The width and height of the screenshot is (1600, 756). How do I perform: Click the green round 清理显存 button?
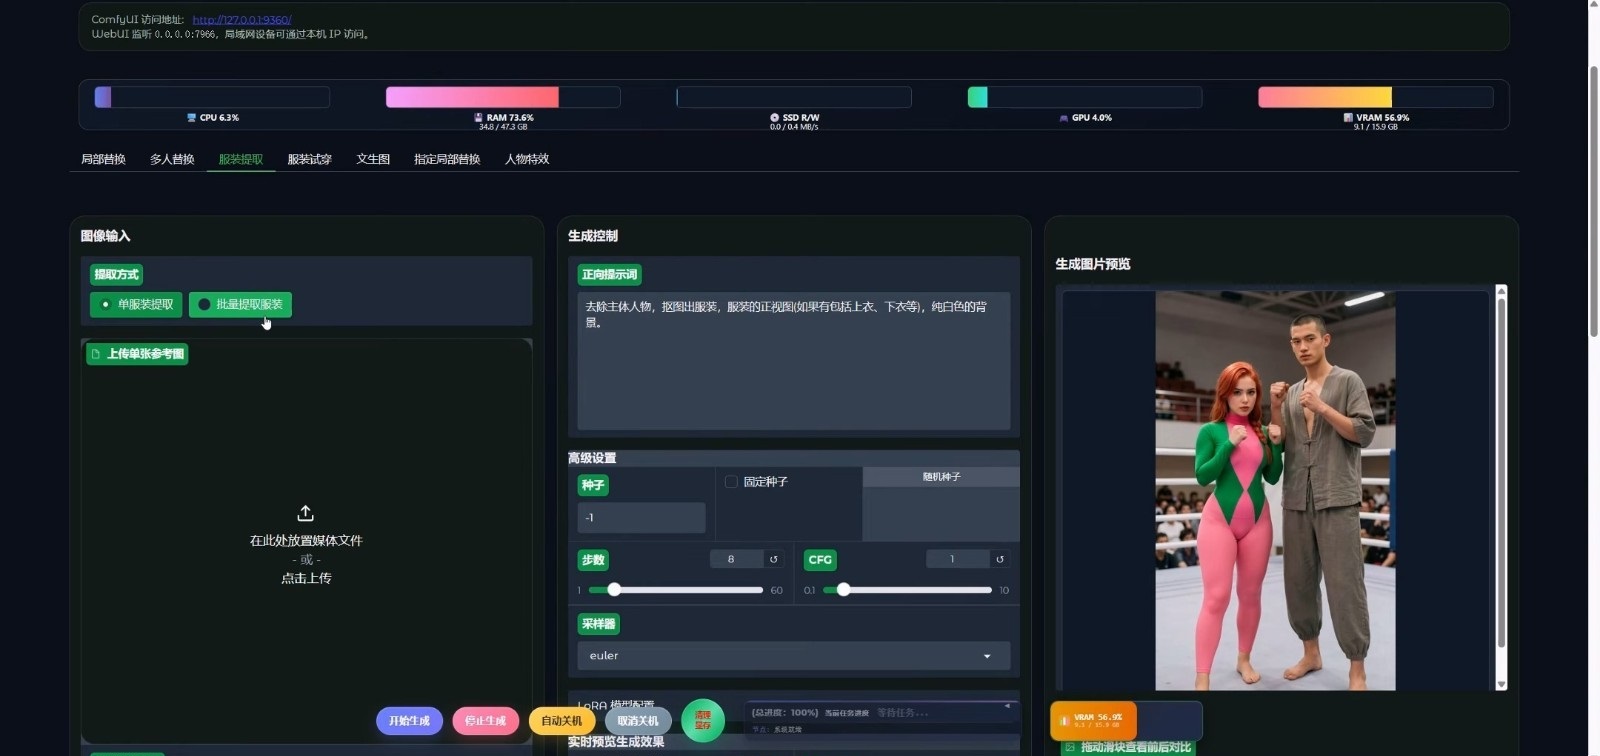[x=702, y=720]
